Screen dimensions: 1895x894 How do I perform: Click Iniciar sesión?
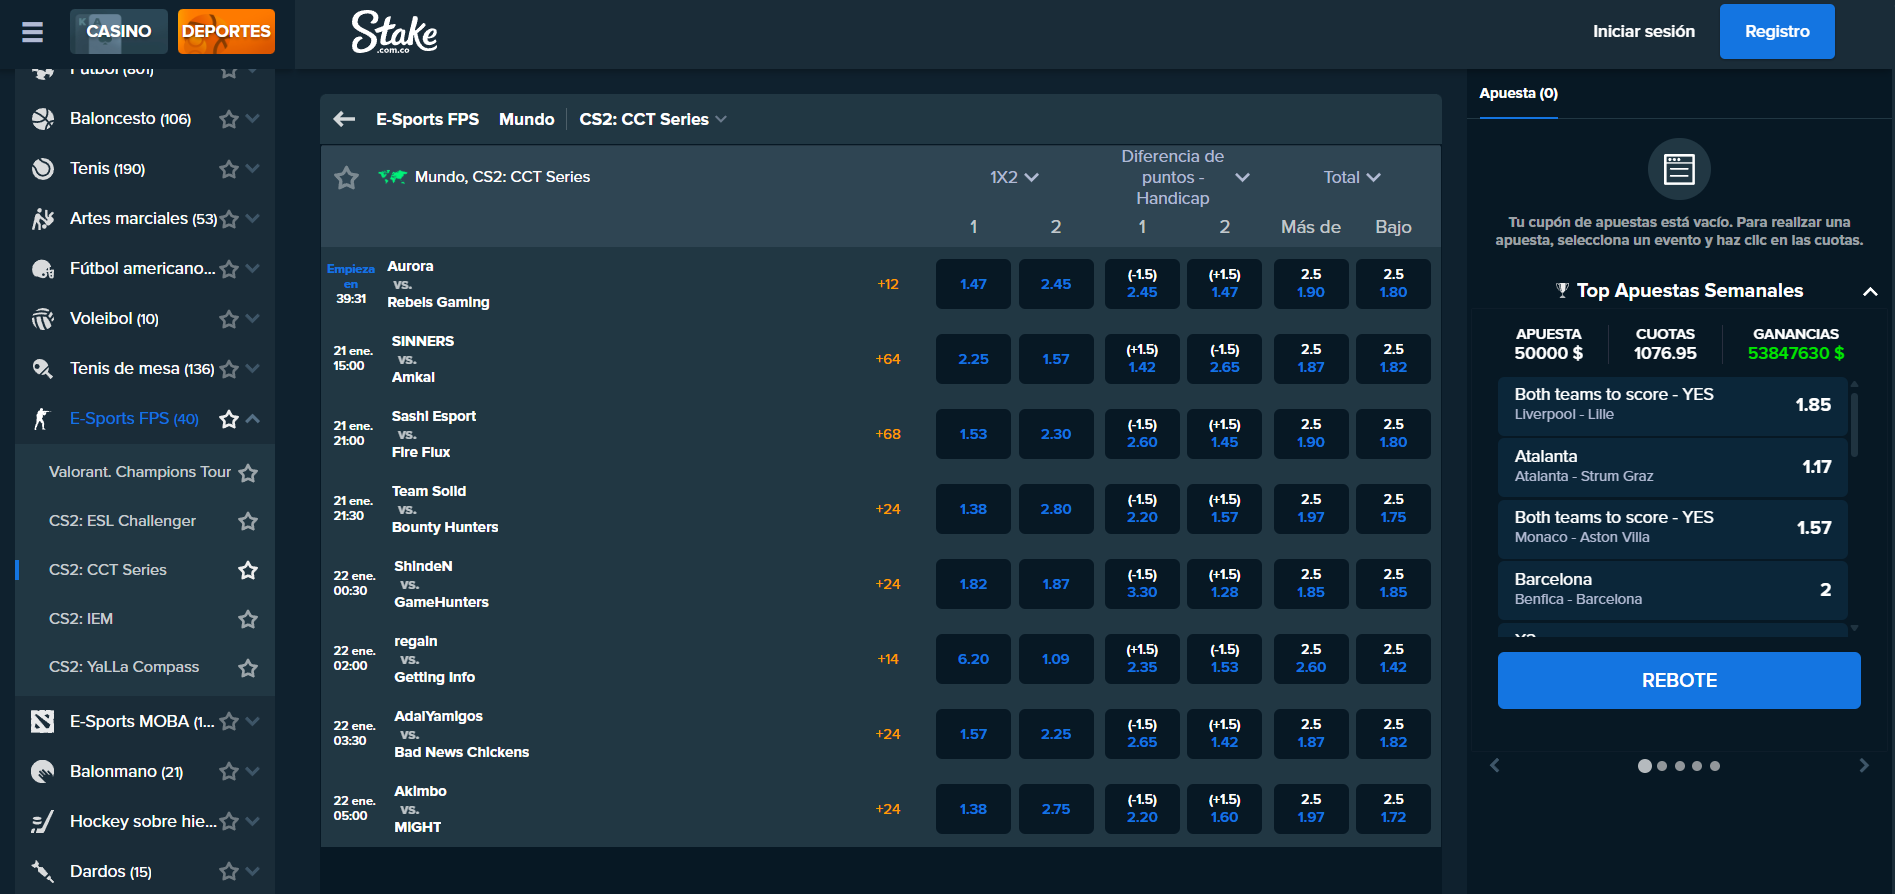click(x=1643, y=32)
